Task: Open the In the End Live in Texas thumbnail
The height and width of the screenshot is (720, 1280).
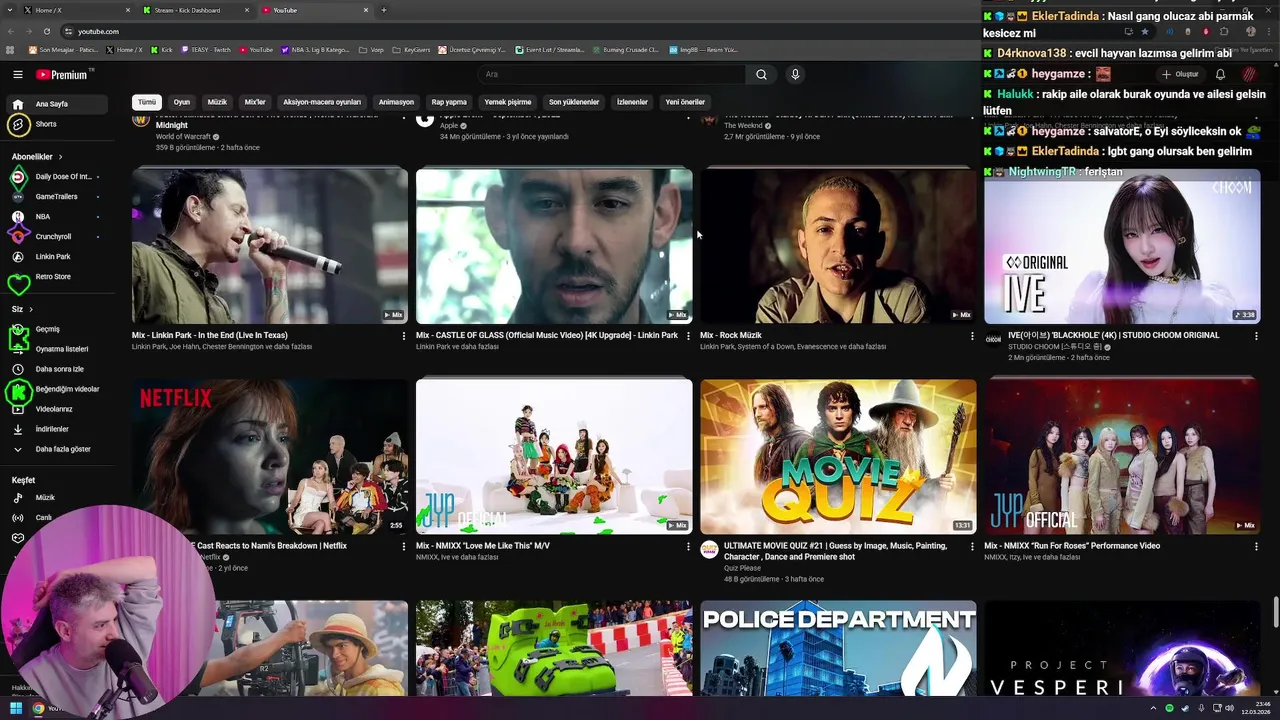Action: point(270,246)
